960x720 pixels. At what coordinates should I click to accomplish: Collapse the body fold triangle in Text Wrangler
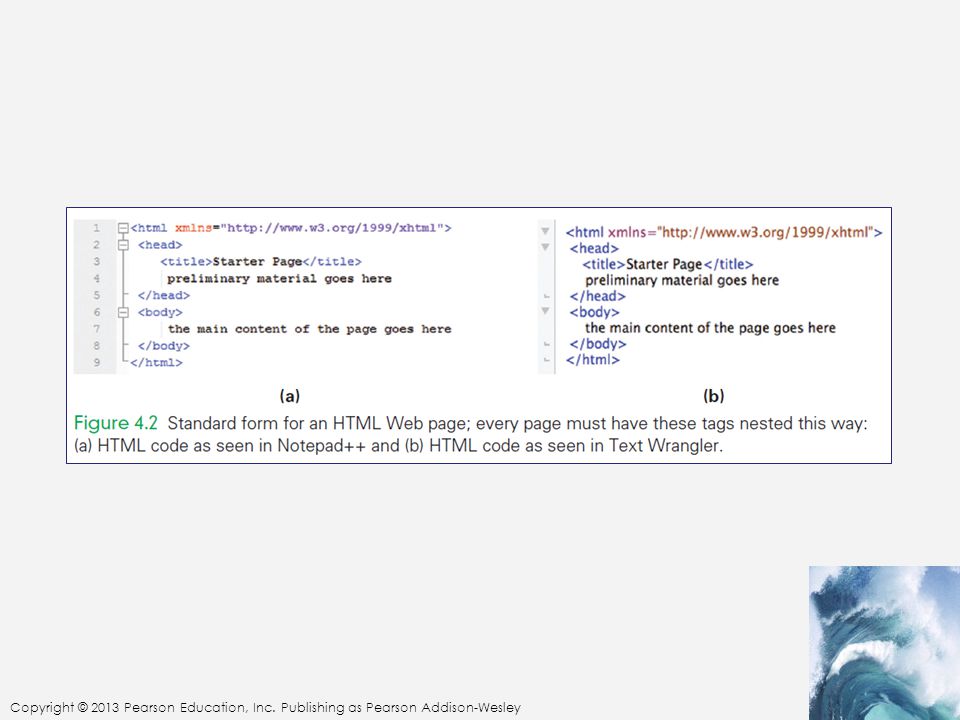pos(545,311)
